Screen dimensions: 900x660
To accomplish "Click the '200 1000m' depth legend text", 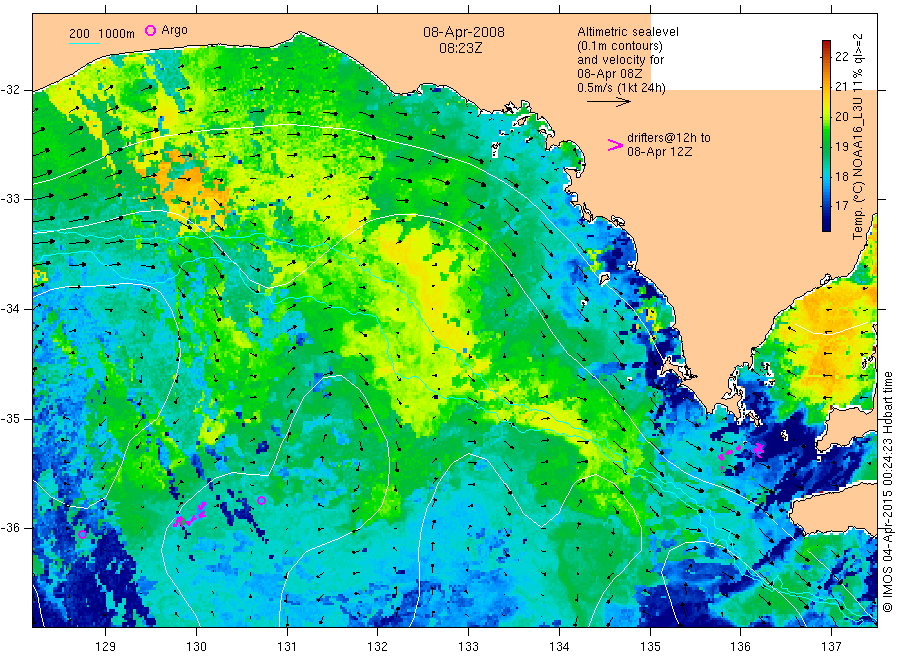I will pyautogui.click(x=102, y=34).
